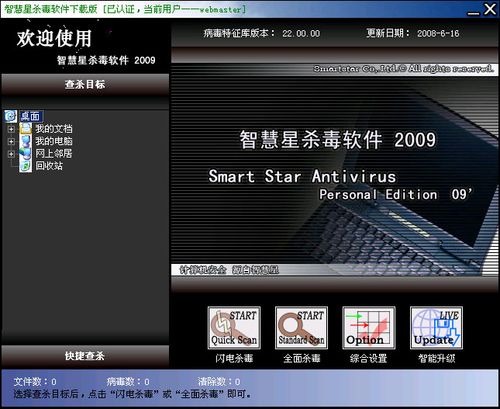
Task: Expand the 我的电脑 tree node
Action: (x=11, y=141)
